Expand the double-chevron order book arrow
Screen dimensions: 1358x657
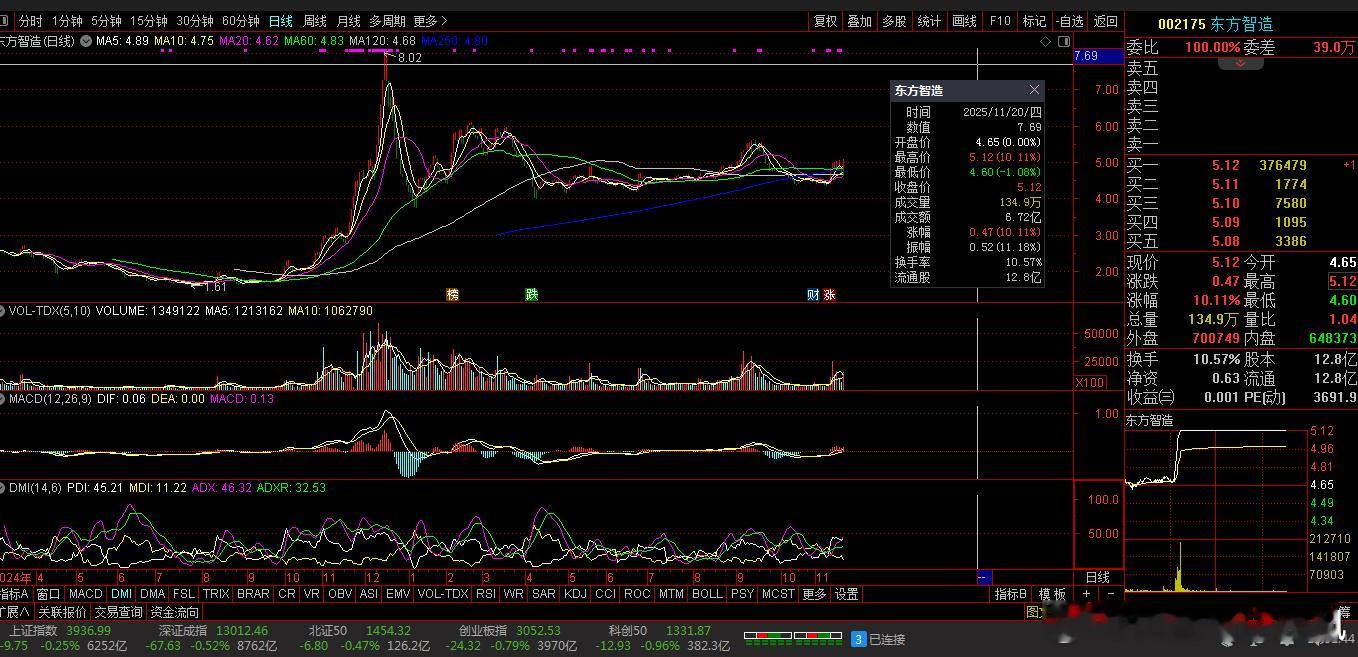click(x=1241, y=63)
